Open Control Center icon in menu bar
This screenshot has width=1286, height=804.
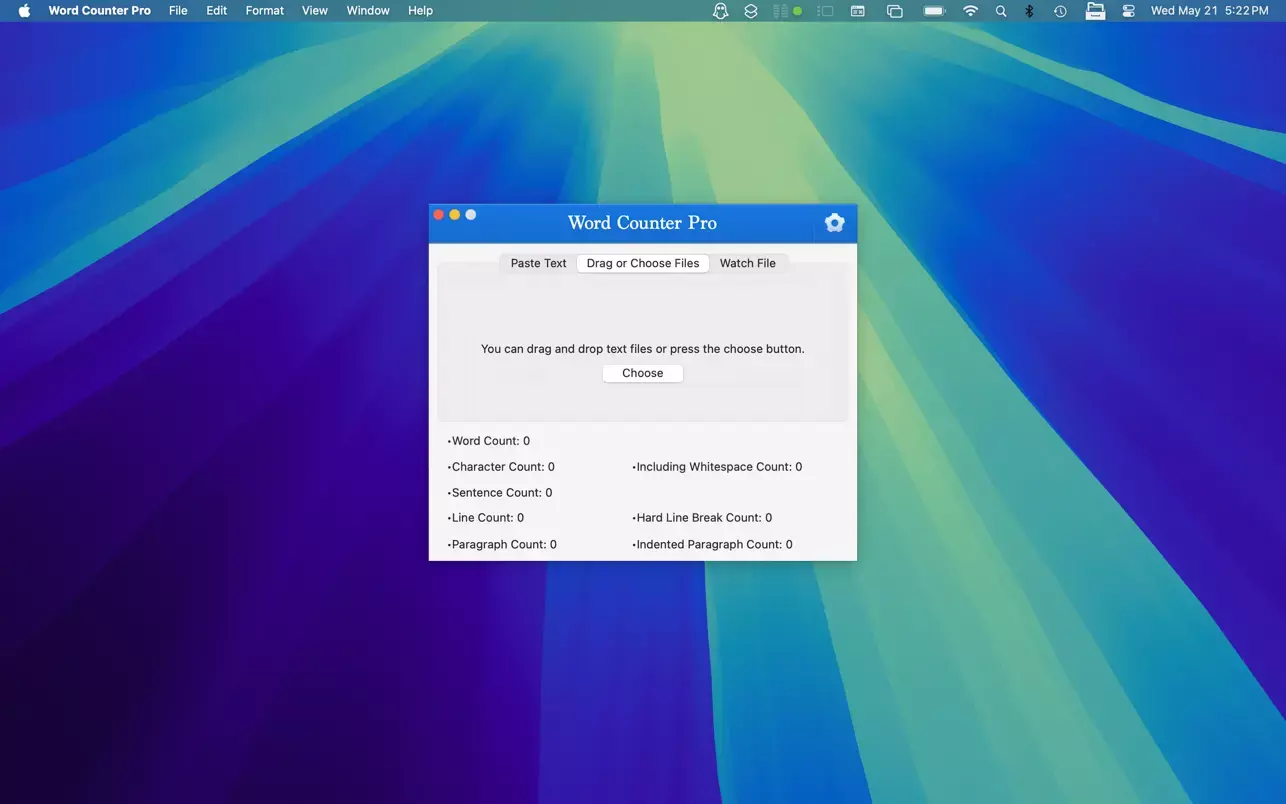(x=1129, y=11)
